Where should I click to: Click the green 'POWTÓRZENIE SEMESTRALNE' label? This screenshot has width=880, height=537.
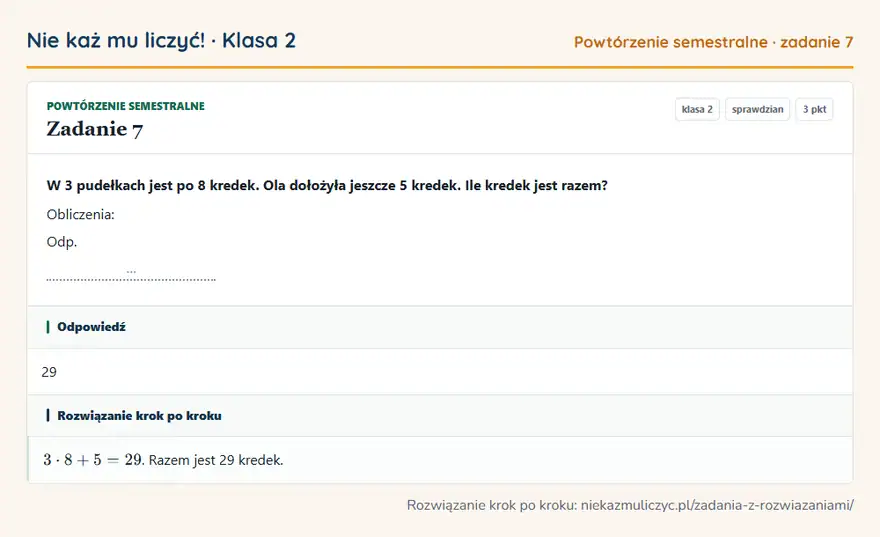pyautogui.click(x=126, y=106)
